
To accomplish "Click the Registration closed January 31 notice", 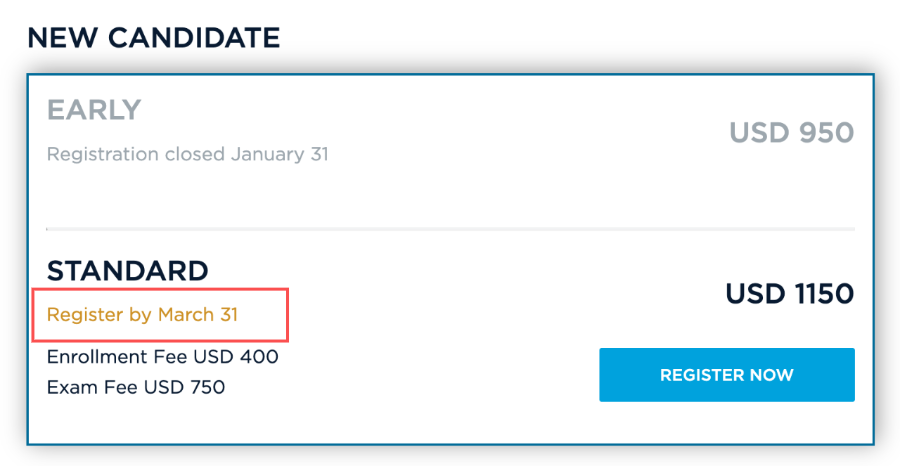I will point(187,154).
